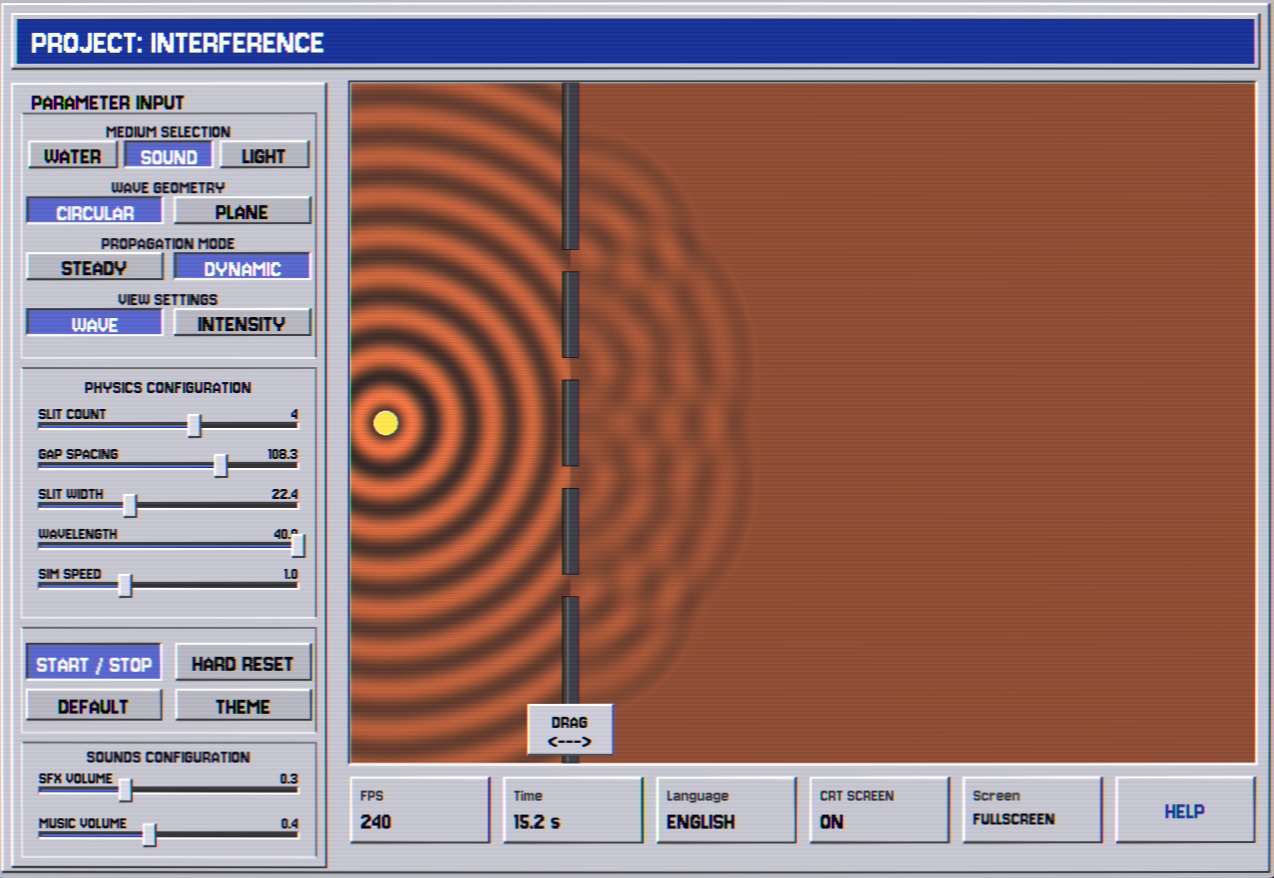Click the START / STOP button
Screen dimensions: 1274x878
coord(94,664)
